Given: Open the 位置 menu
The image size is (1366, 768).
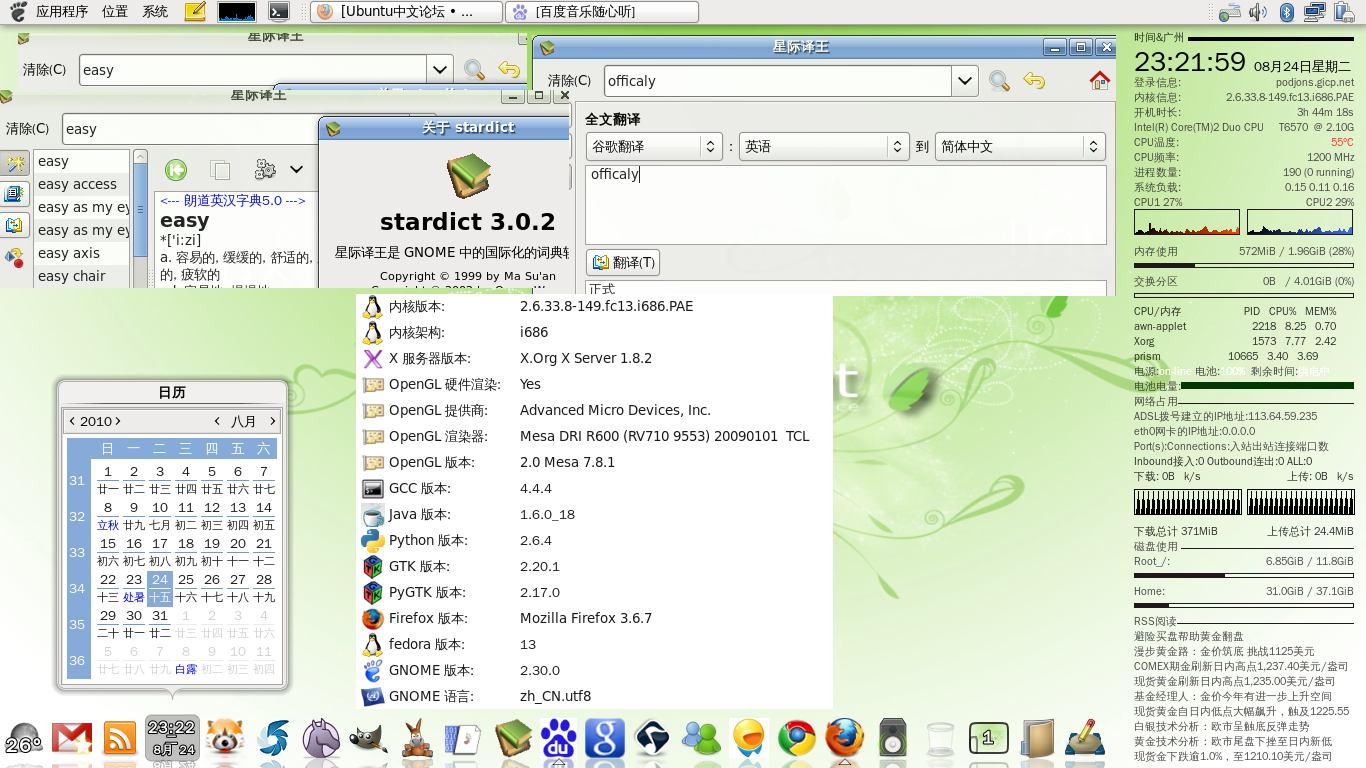Looking at the screenshot, I should pos(115,12).
